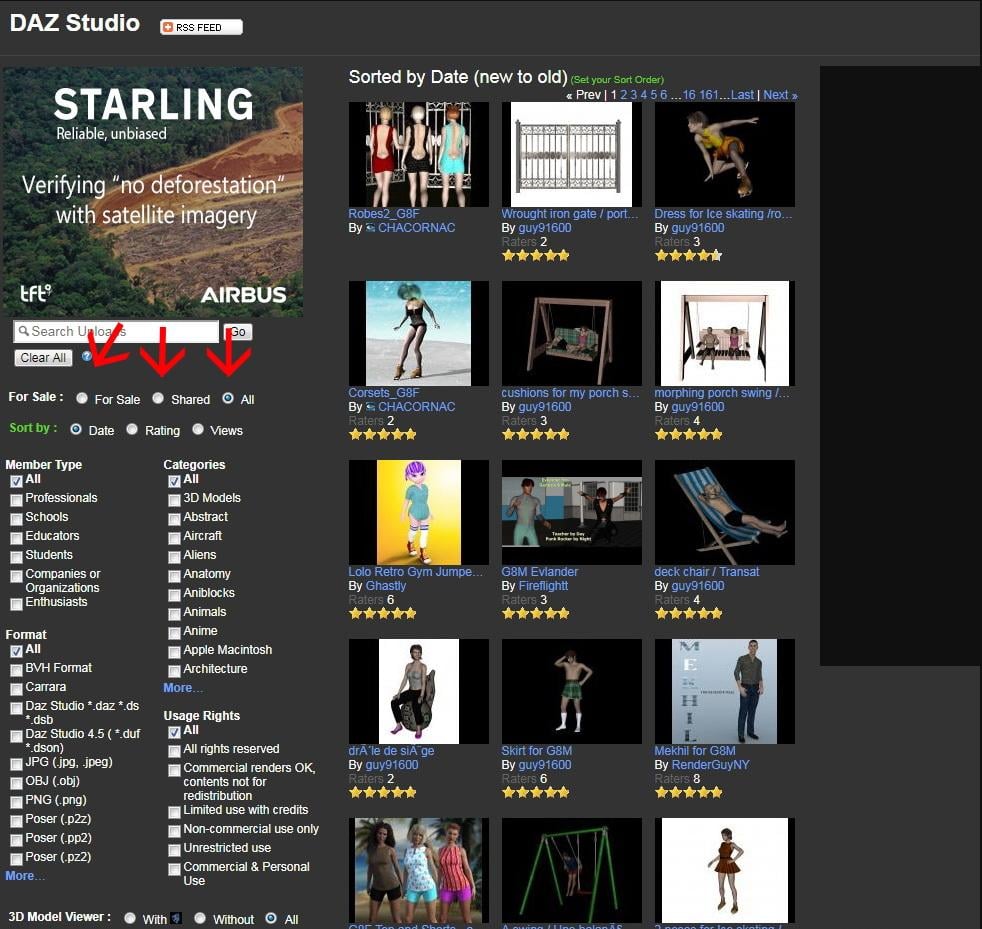This screenshot has height=929, width=982.
Task: Tick the Anime category checkbox
Action: pyautogui.click(x=174, y=633)
